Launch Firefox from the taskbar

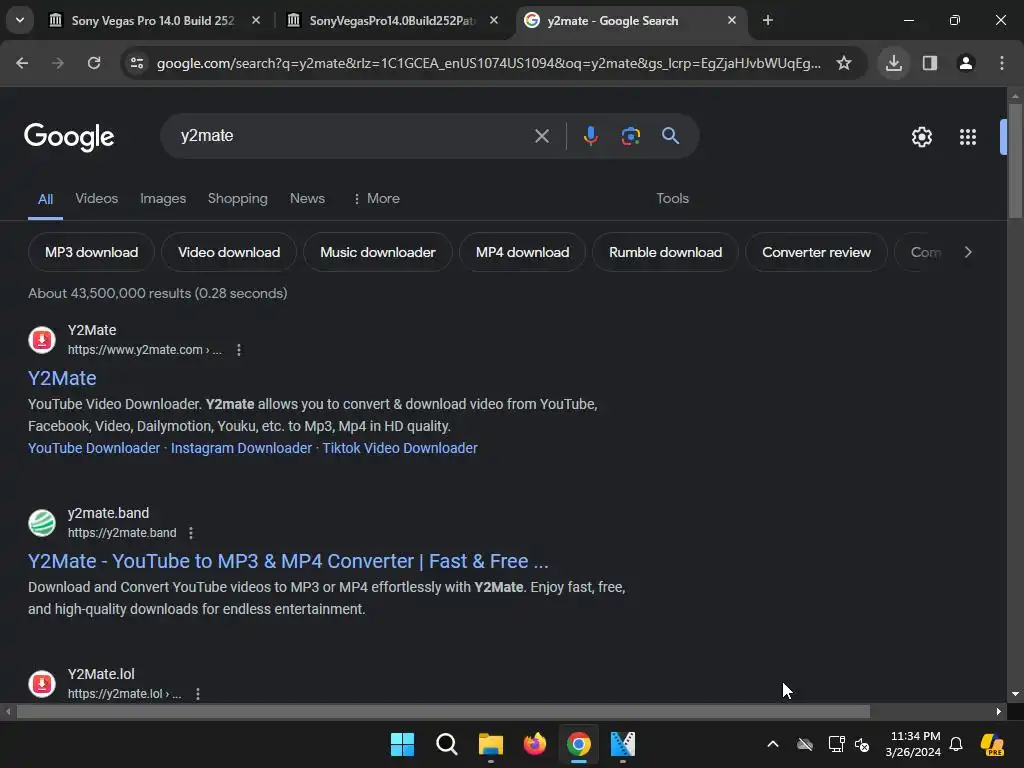(x=535, y=744)
